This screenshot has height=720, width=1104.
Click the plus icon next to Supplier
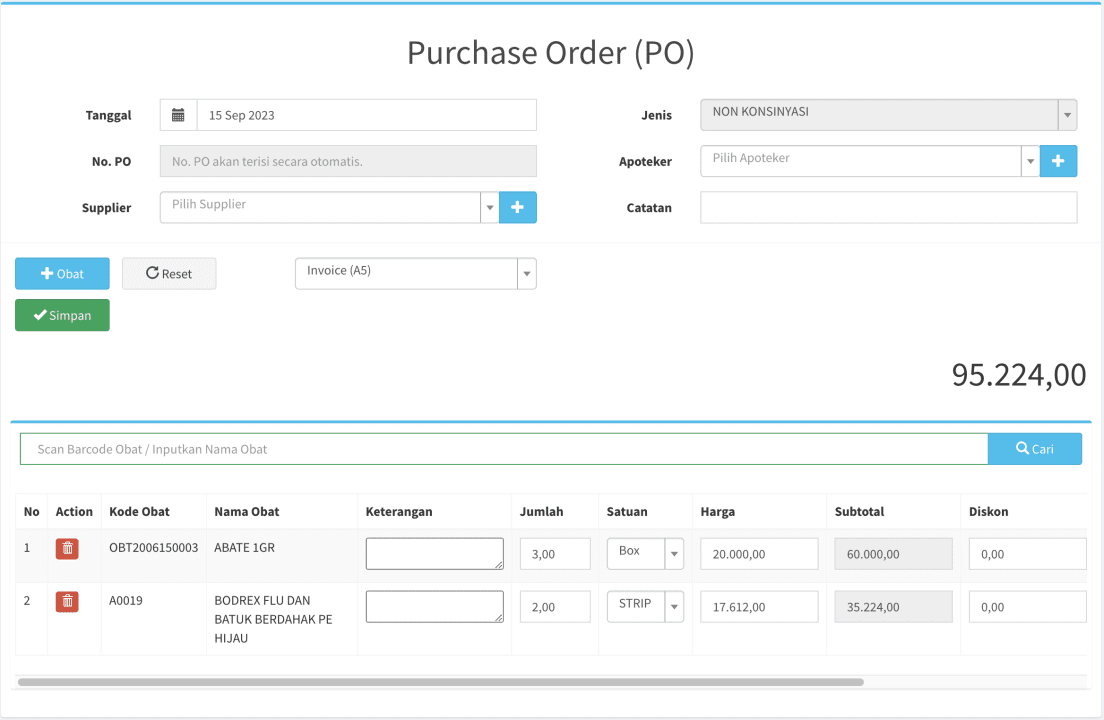click(x=517, y=207)
